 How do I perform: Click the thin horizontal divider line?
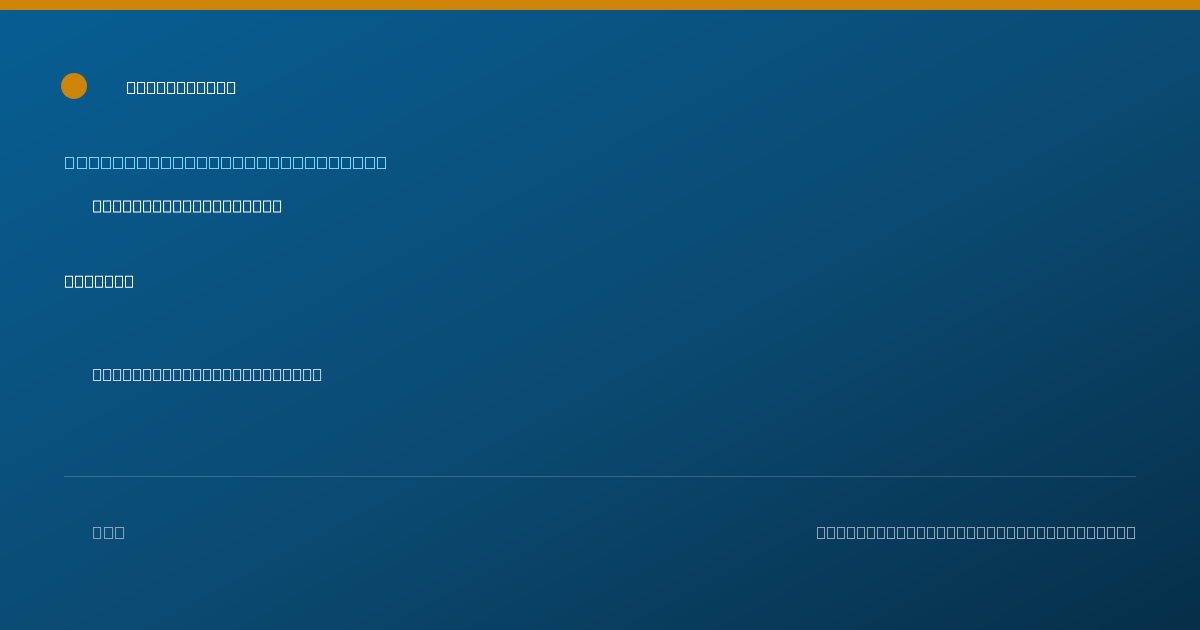point(600,476)
